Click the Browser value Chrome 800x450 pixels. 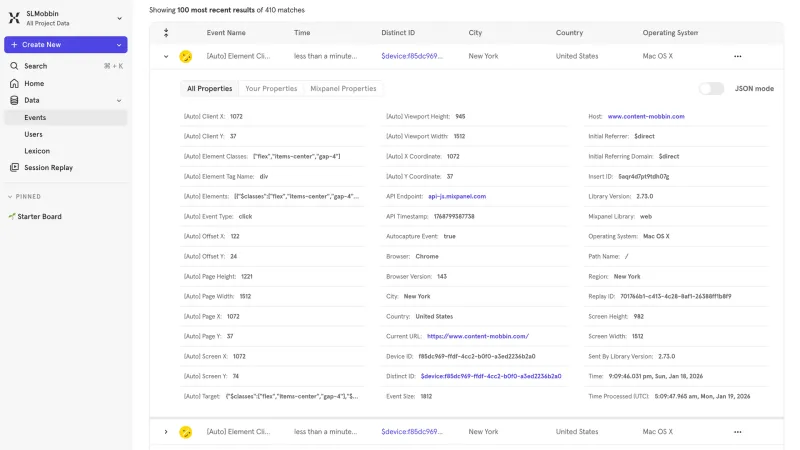pos(427,256)
